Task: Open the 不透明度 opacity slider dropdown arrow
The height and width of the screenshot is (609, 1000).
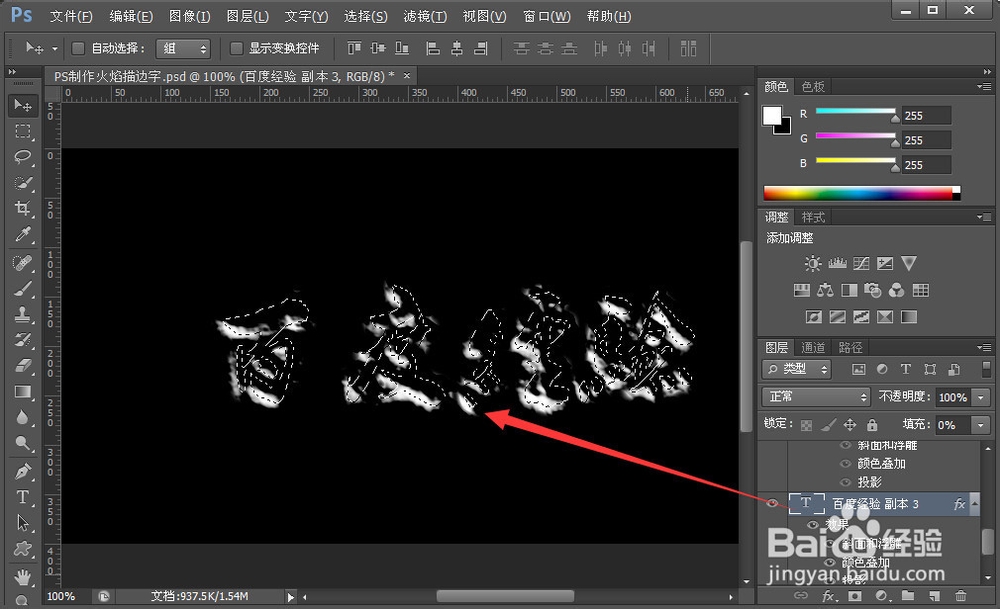Action: [x=980, y=397]
